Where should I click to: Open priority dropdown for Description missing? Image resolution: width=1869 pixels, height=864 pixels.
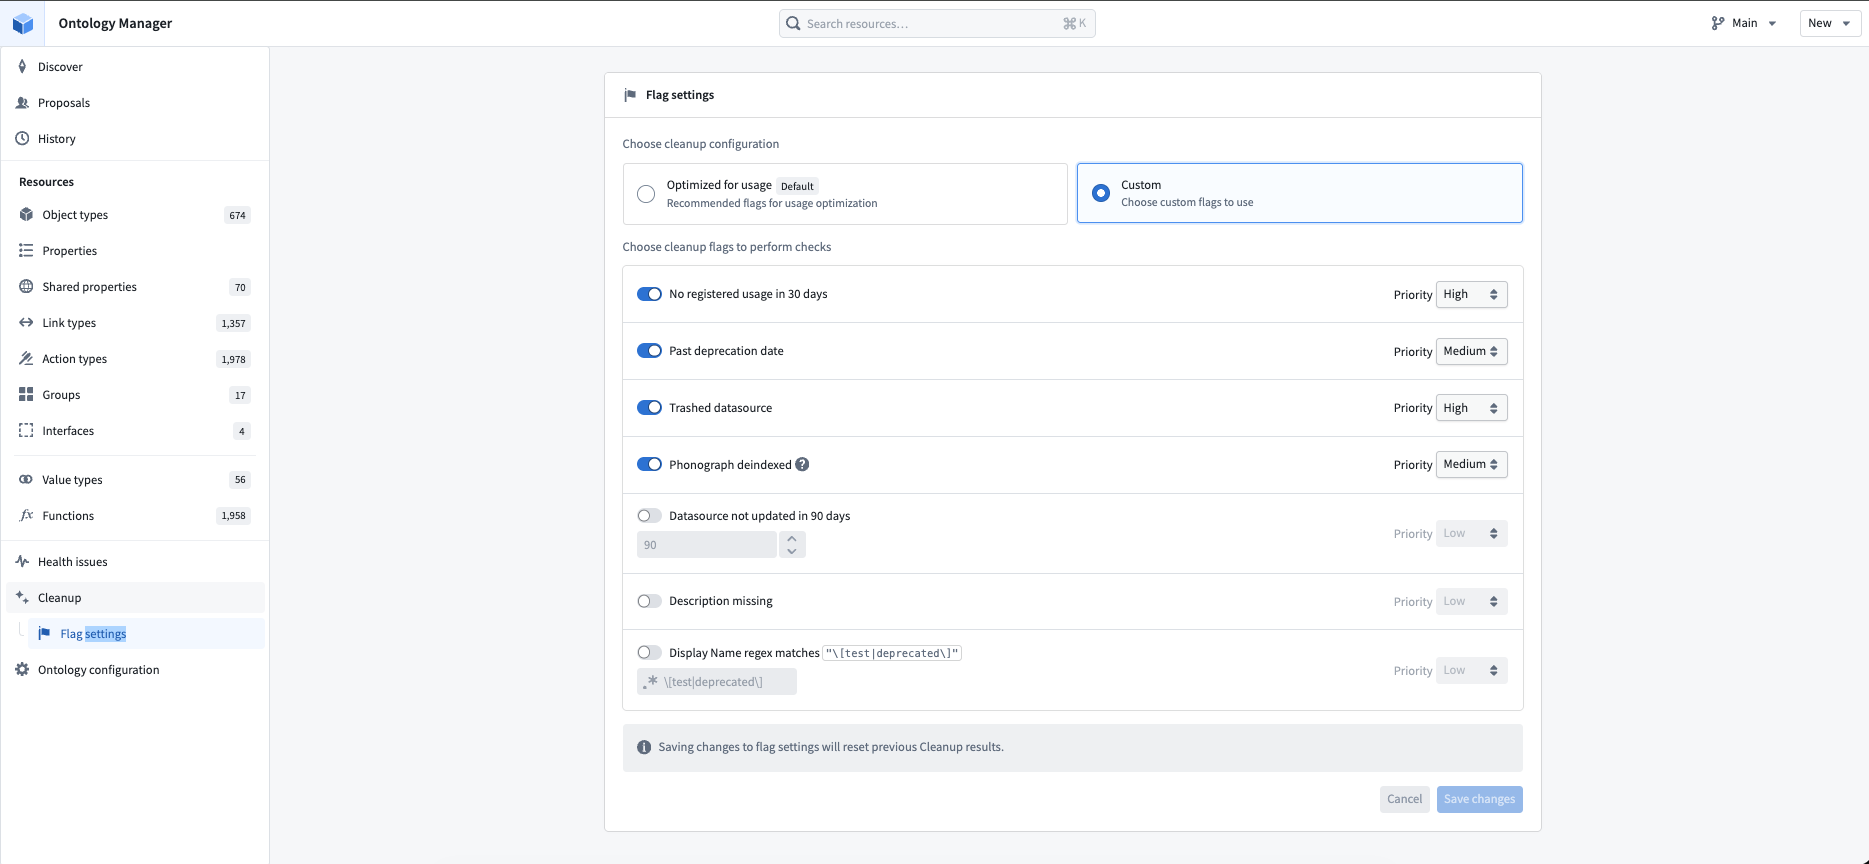tap(1471, 602)
